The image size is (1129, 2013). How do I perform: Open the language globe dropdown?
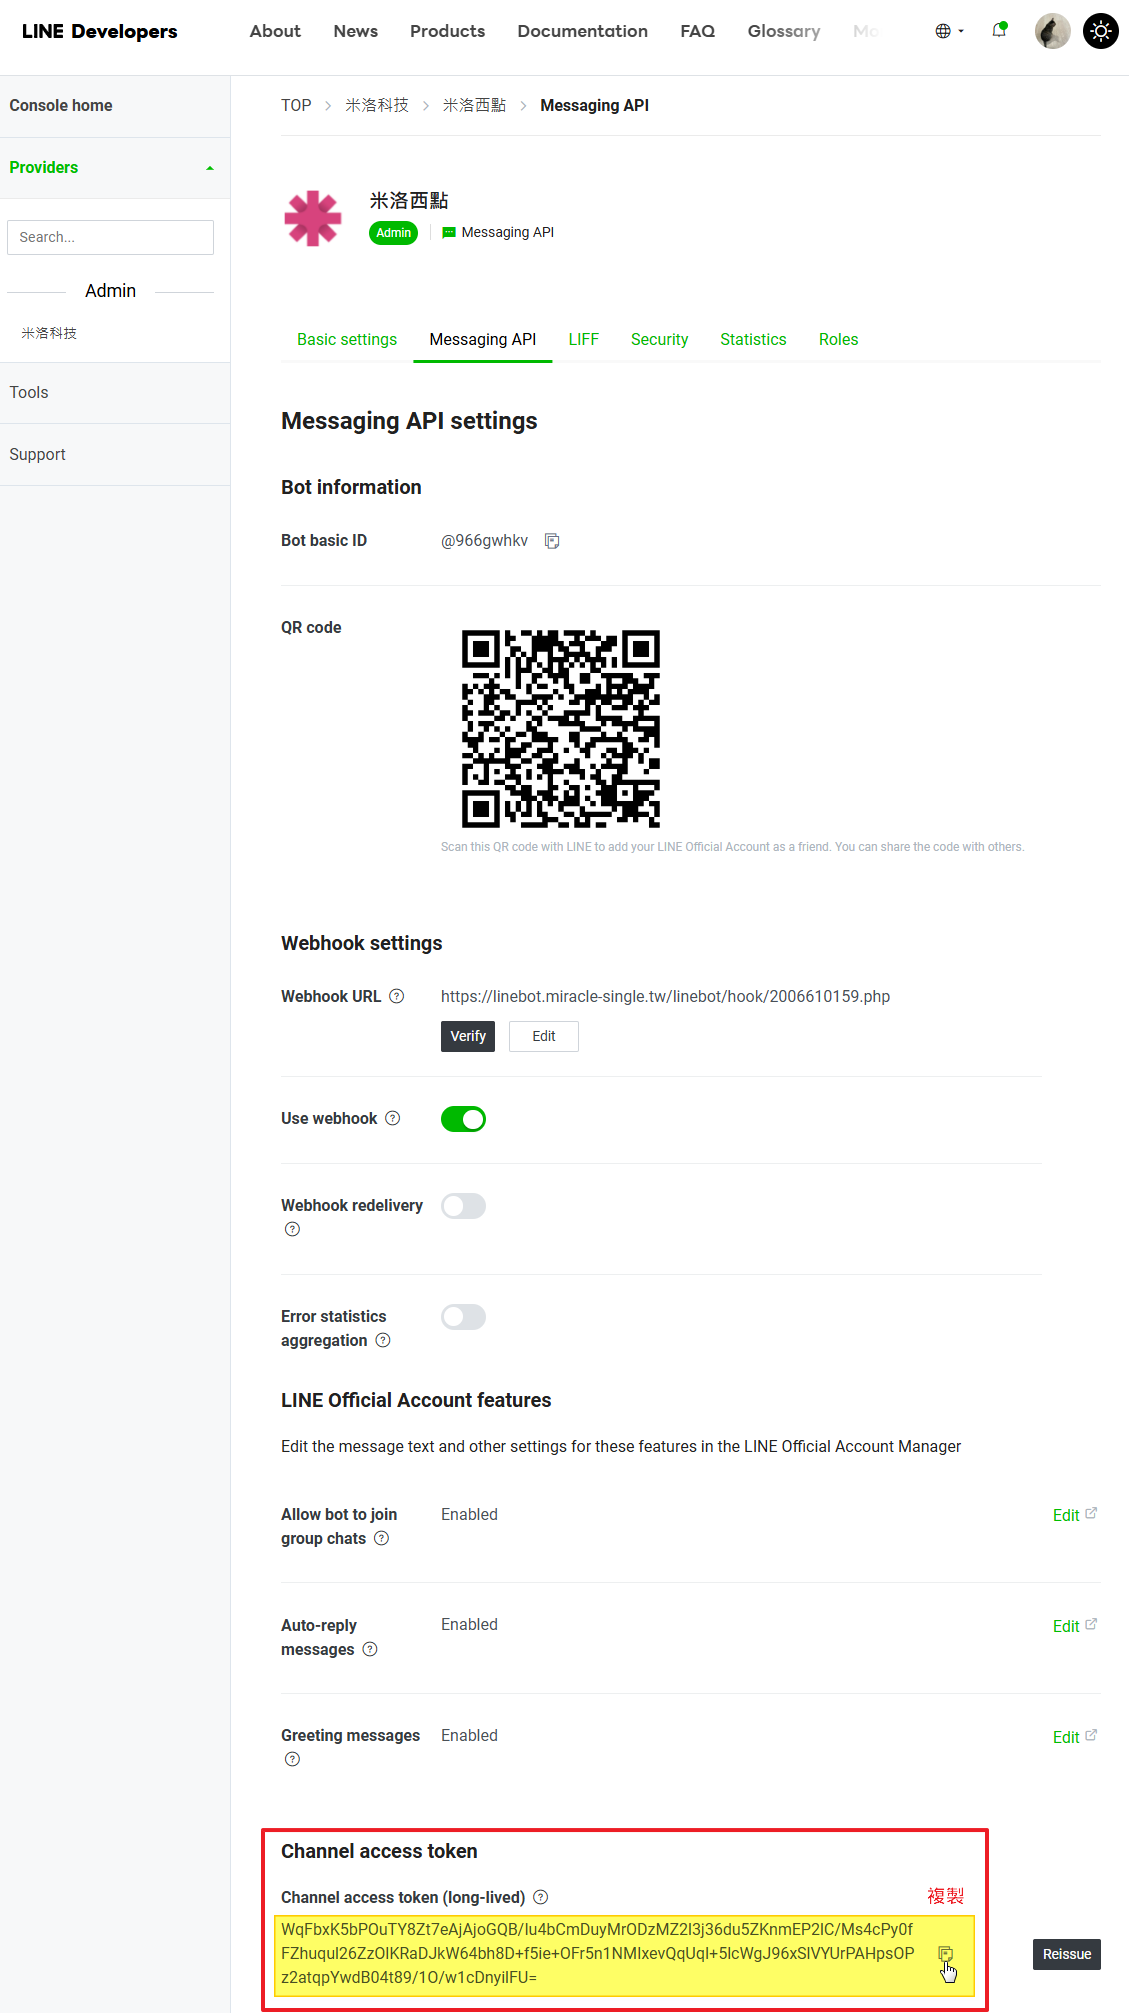click(x=949, y=31)
